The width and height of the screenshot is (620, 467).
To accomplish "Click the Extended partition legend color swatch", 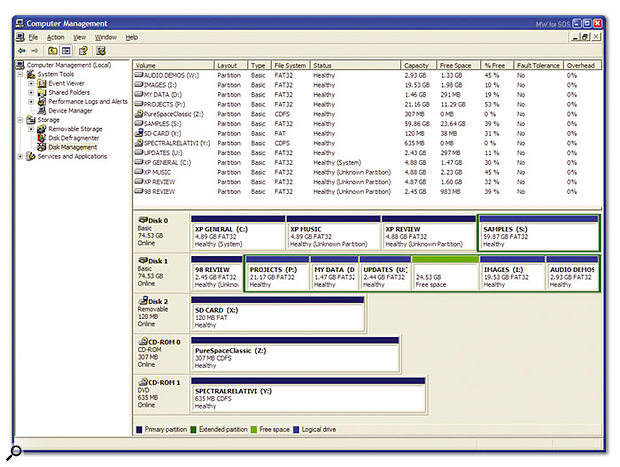I will pos(193,429).
